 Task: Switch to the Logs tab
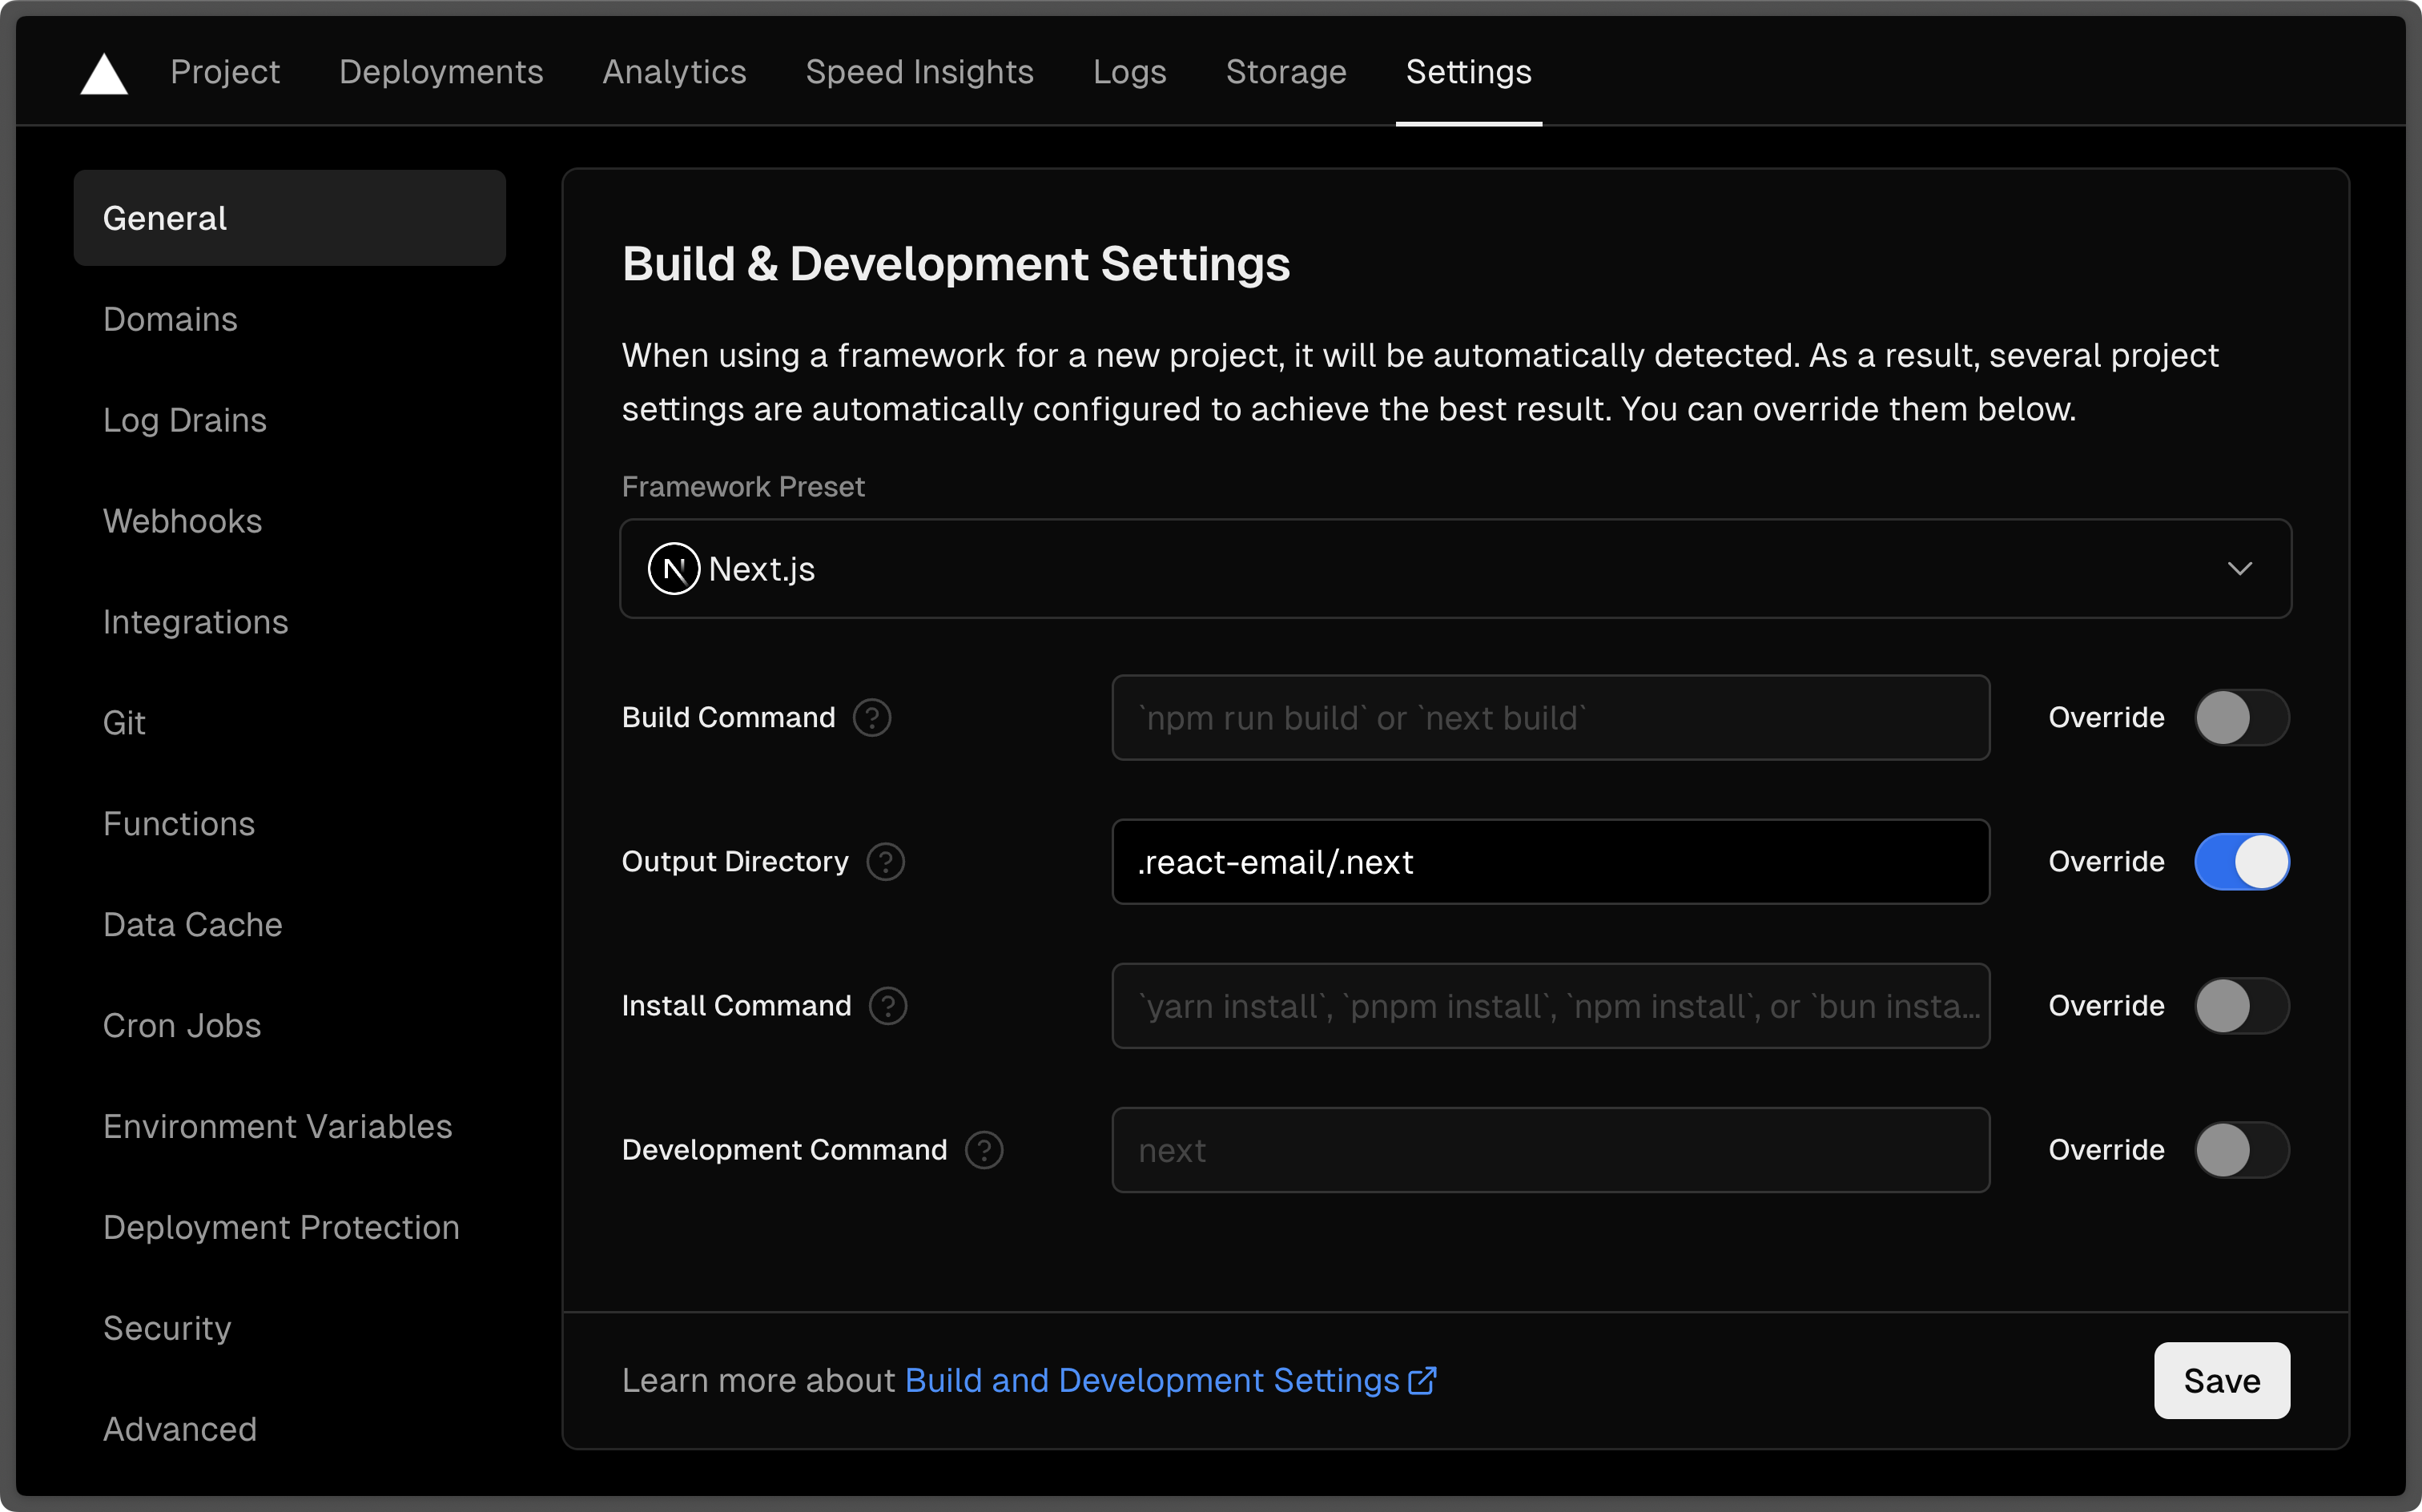pyautogui.click(x=1129, y=73)
